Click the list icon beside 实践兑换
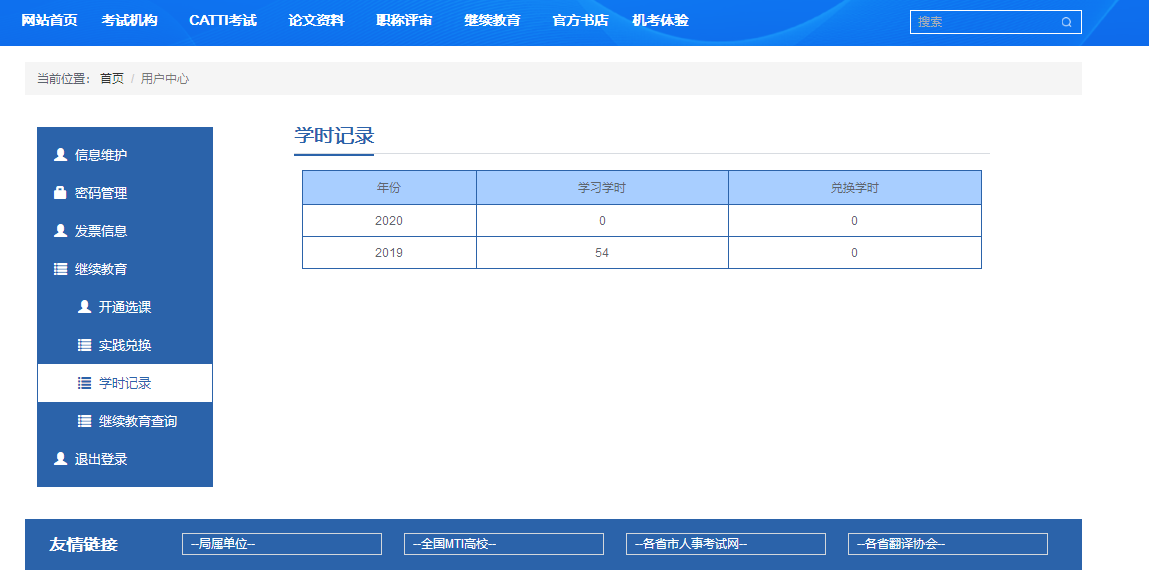Screen dimensions: 1149x577 [84, 345]
